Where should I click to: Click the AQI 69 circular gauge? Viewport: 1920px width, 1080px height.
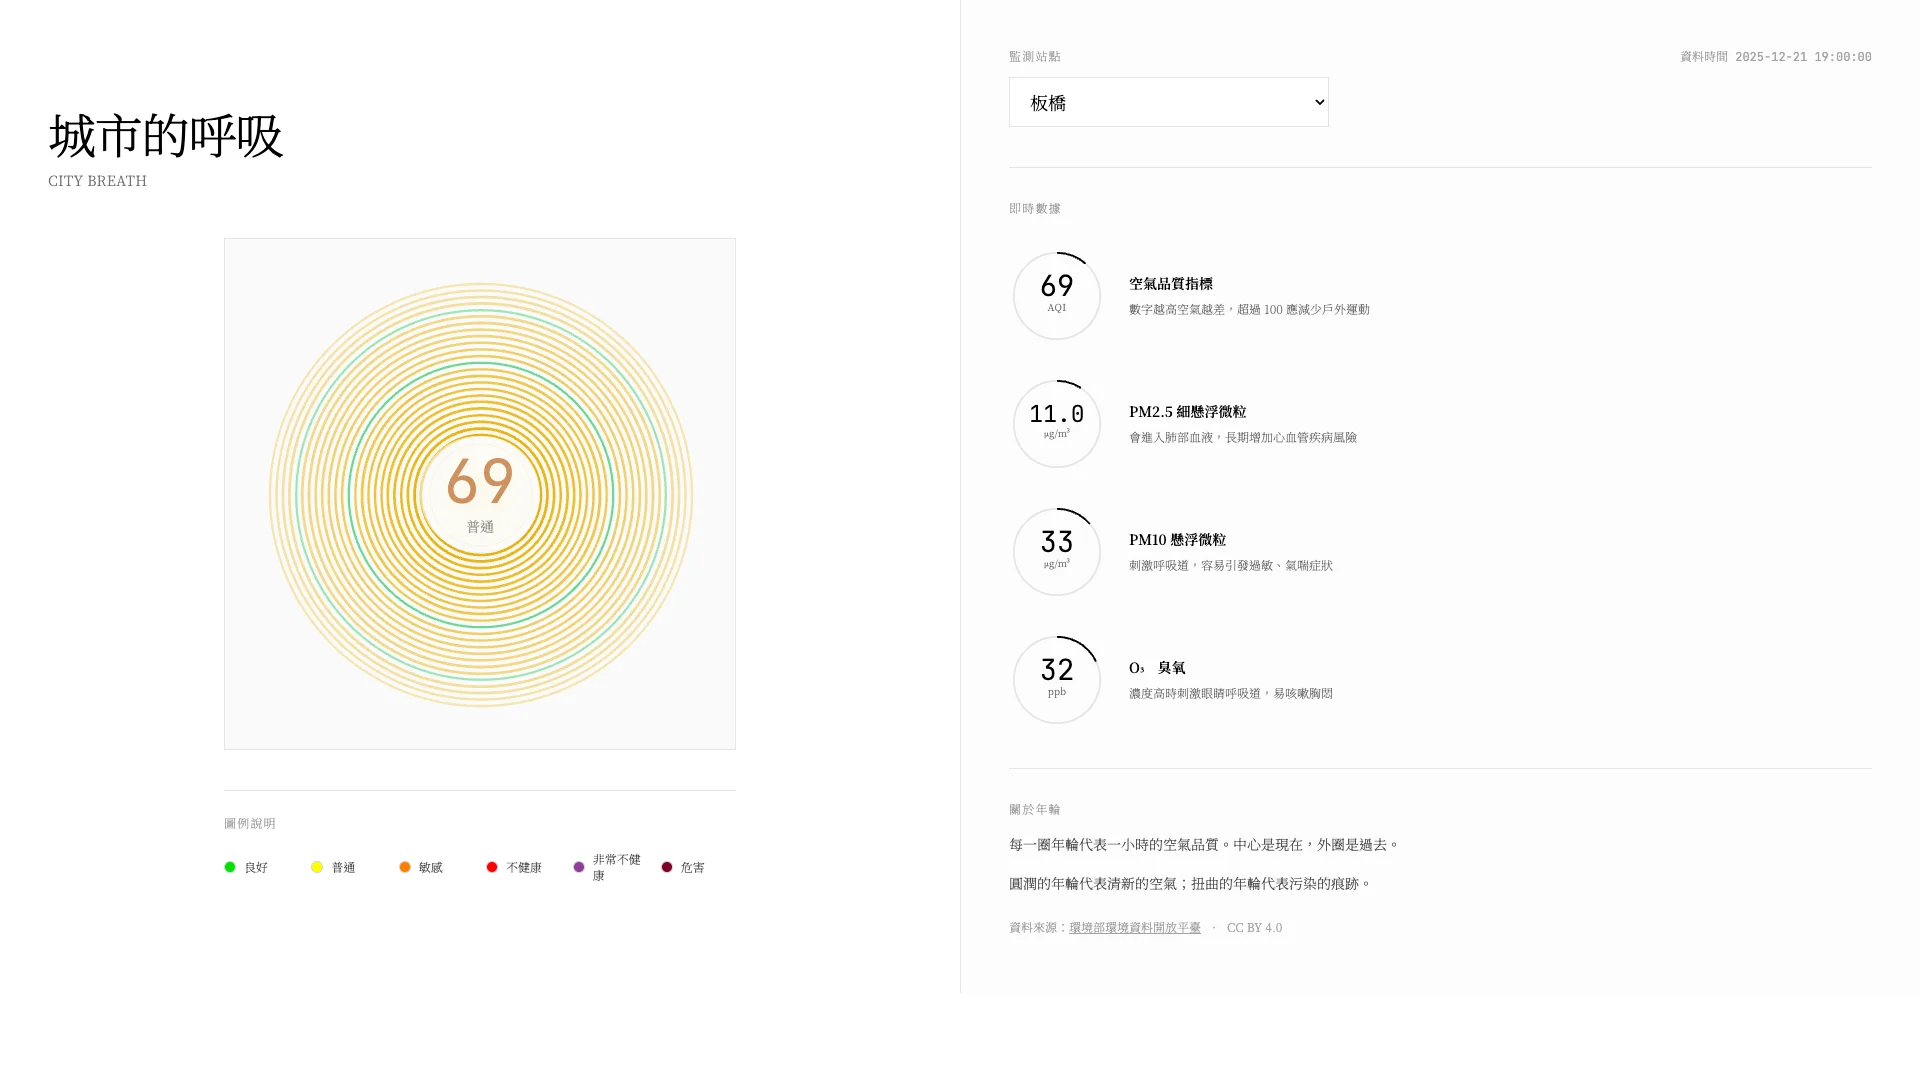pyautogui.click(x=1057, y=296)
